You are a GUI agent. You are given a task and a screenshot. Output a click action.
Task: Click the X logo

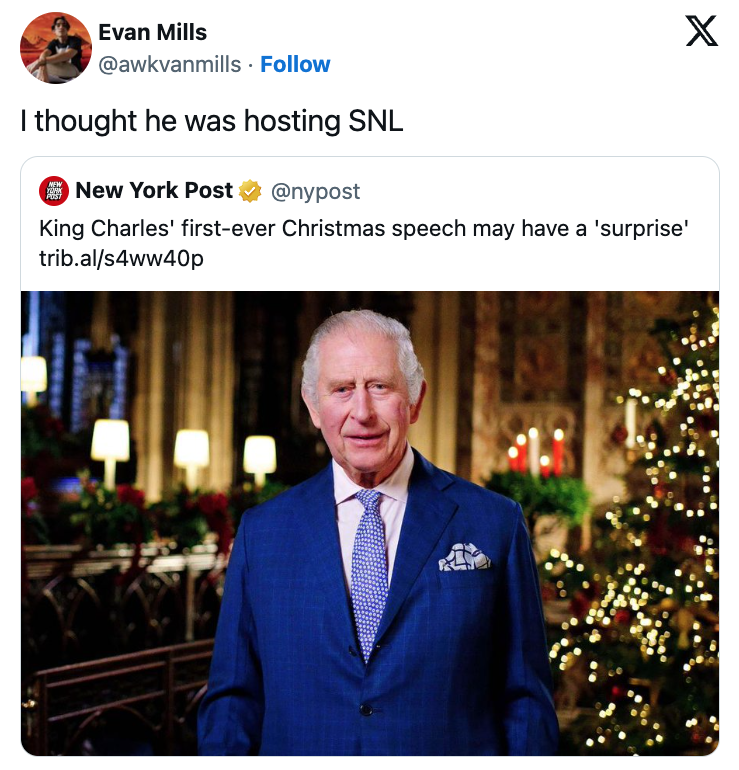click(702, 30)
